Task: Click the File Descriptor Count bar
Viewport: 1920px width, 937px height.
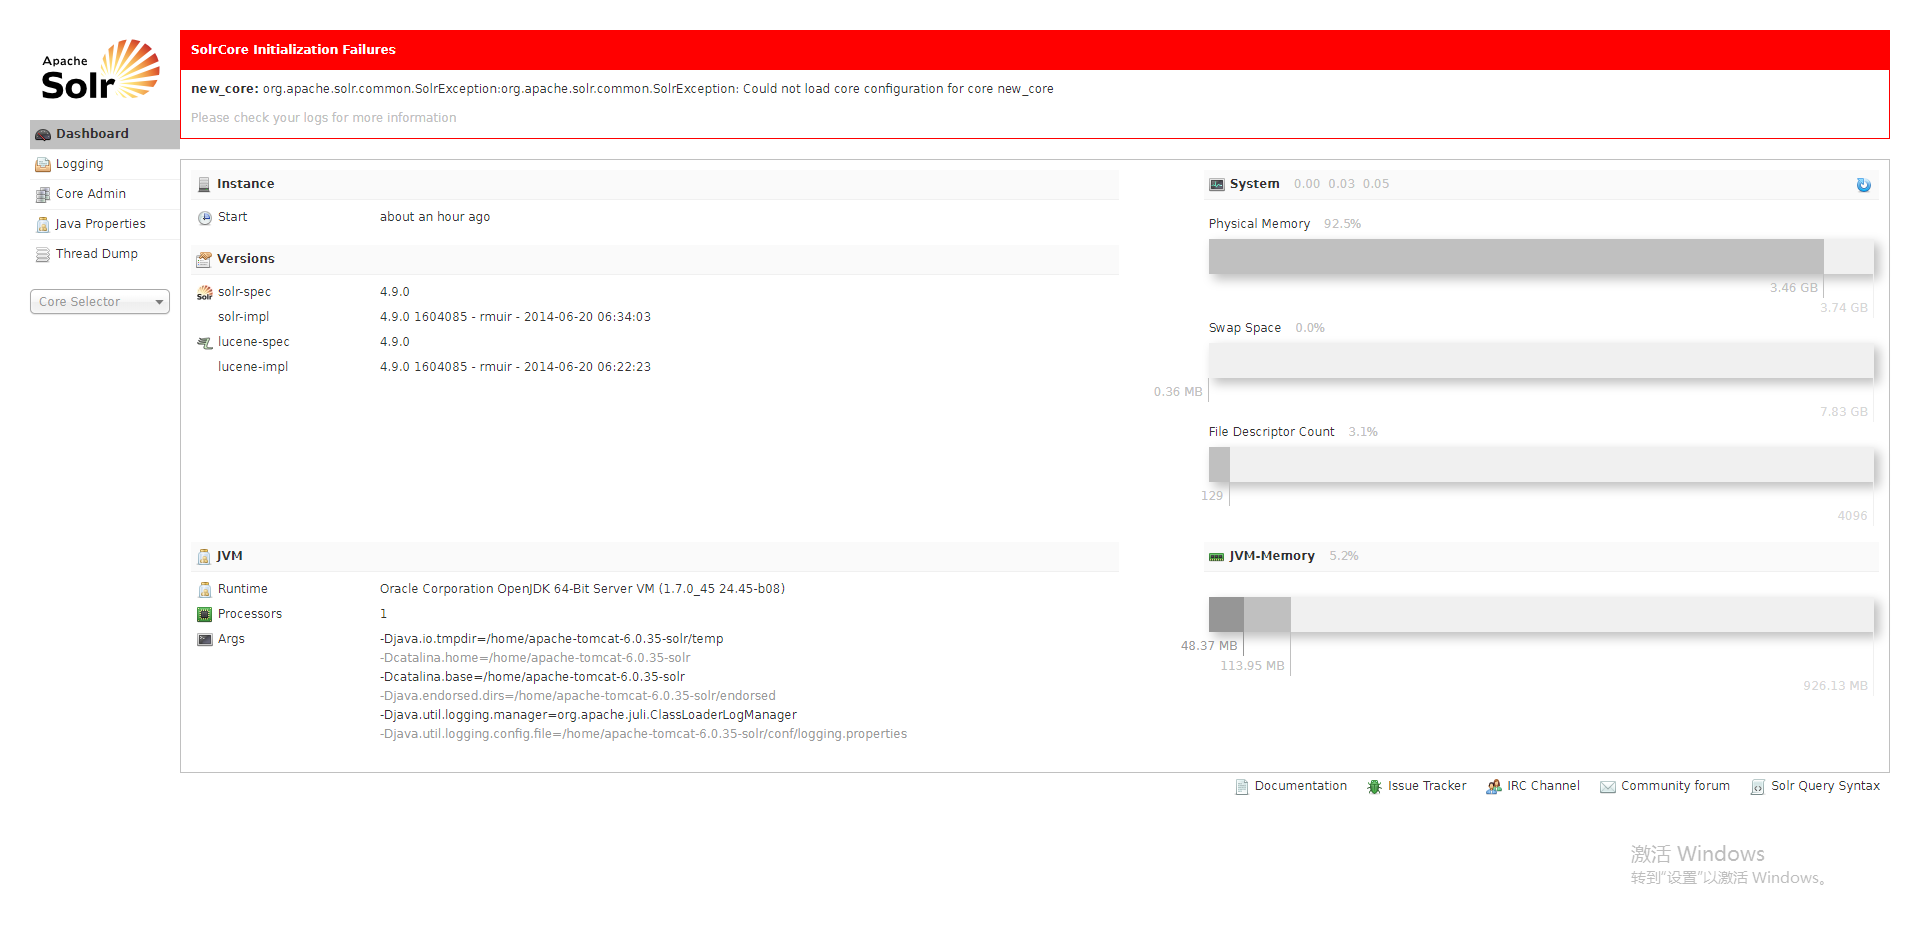Action: coord(1541,465)
